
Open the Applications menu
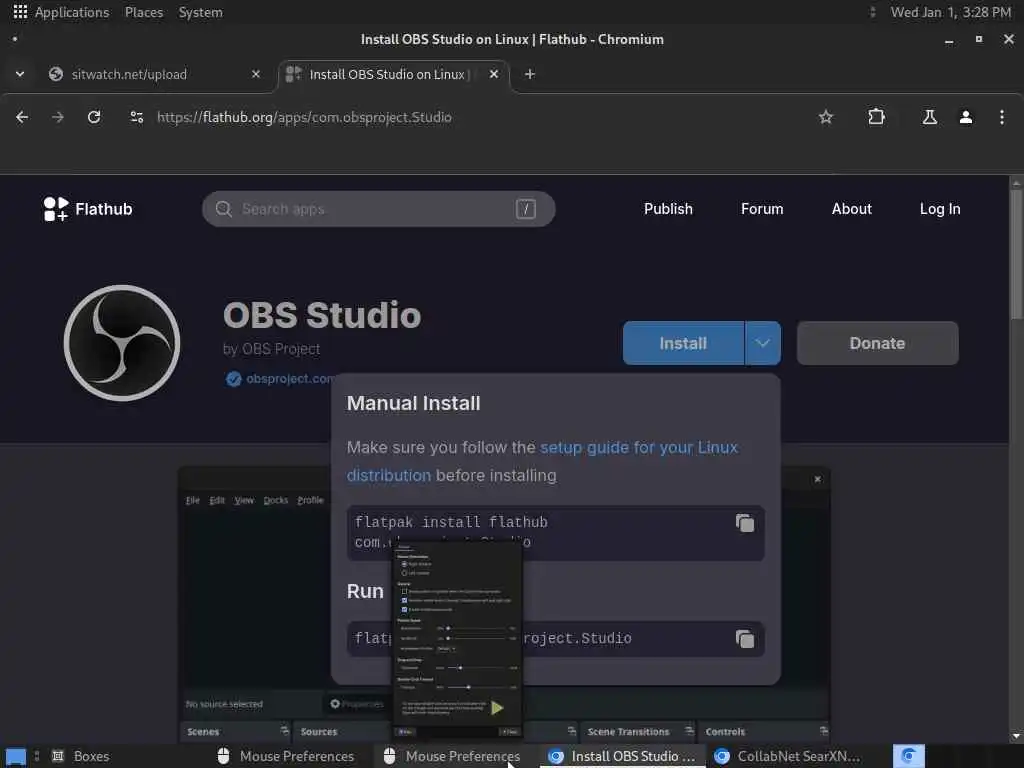pos(72,12)
